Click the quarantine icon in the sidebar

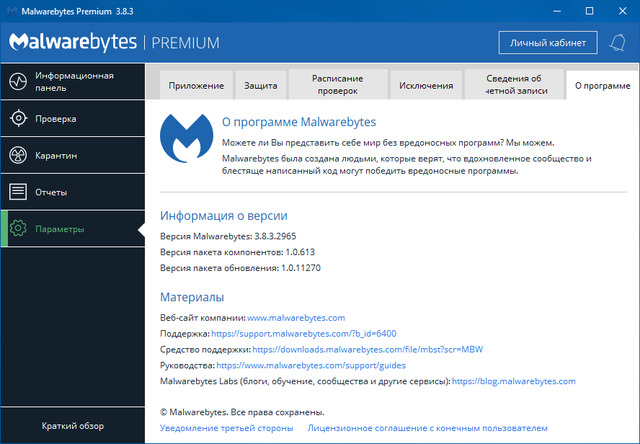click(x=17, y=156)
